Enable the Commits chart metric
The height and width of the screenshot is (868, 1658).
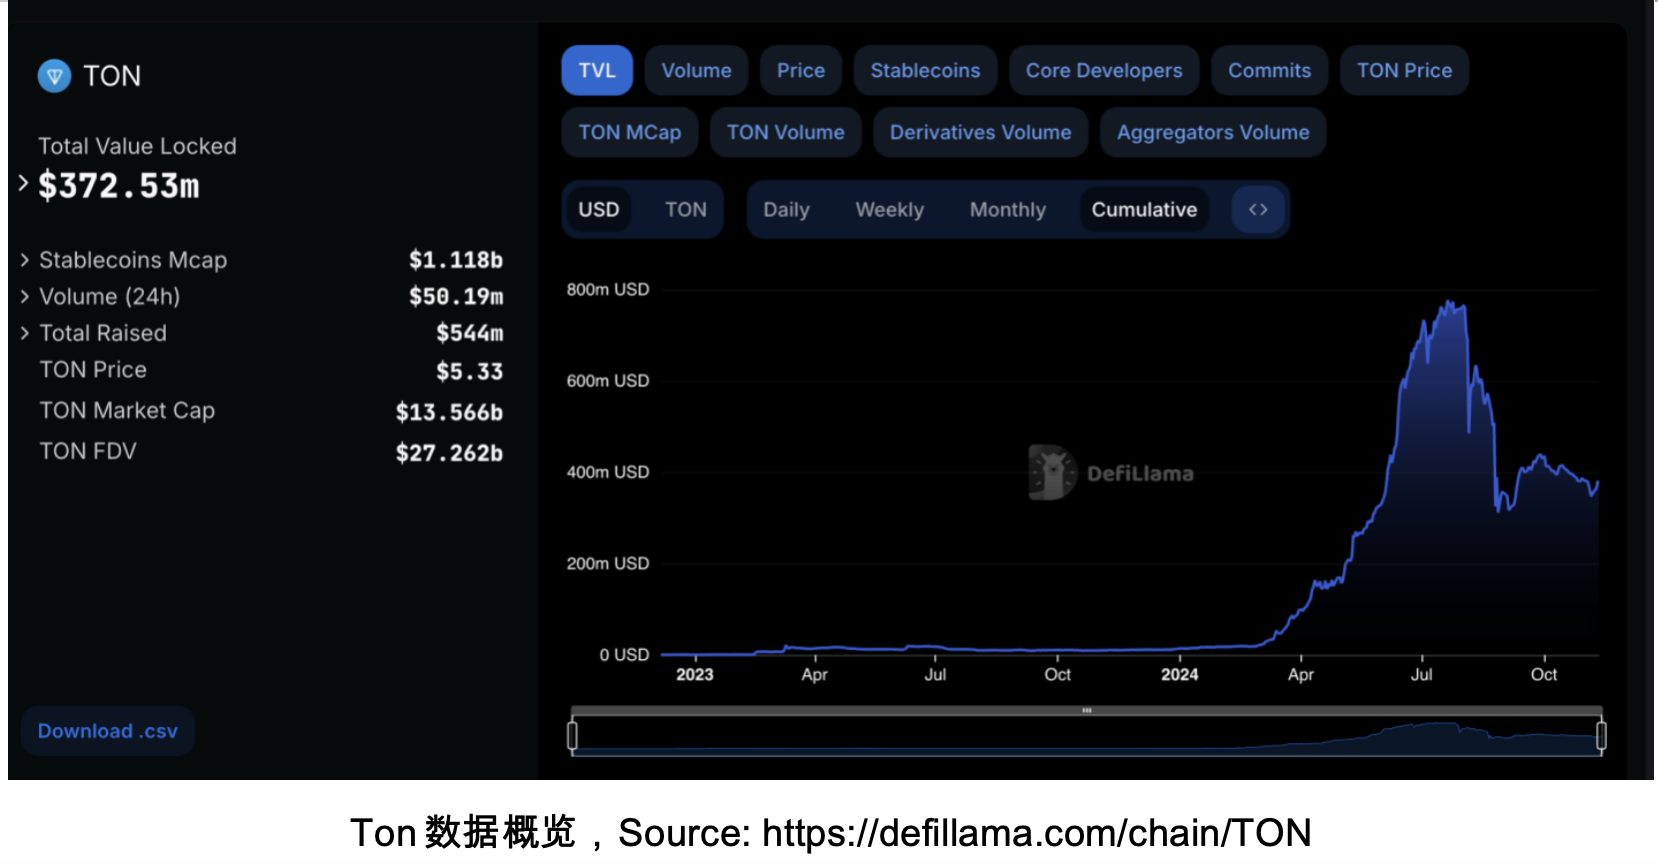pos(1269,71)
